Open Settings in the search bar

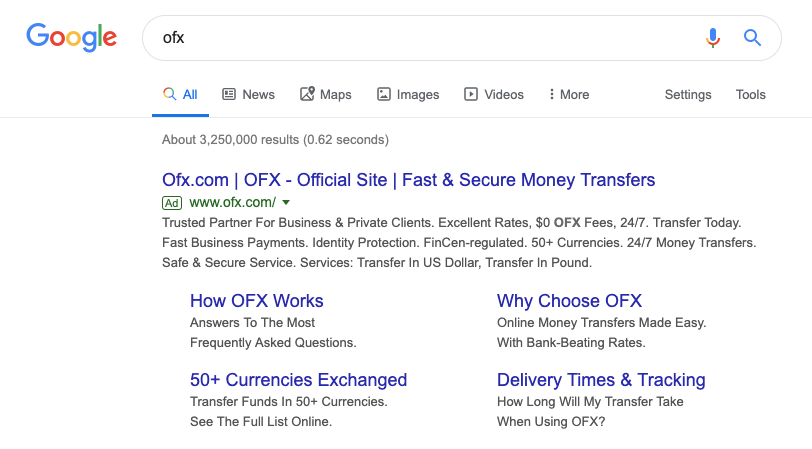[x=688, y=94]
